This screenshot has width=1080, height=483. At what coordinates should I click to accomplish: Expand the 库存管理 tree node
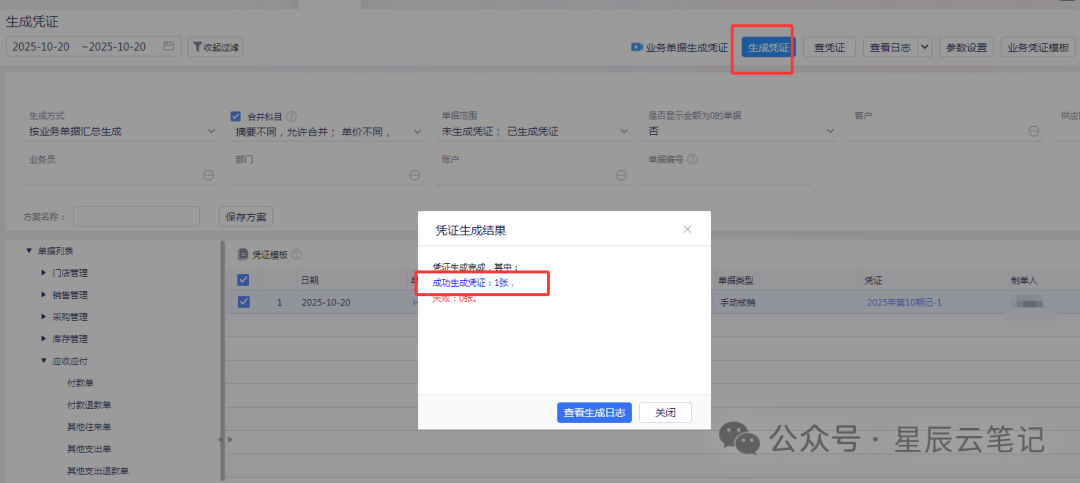point(44,339)
